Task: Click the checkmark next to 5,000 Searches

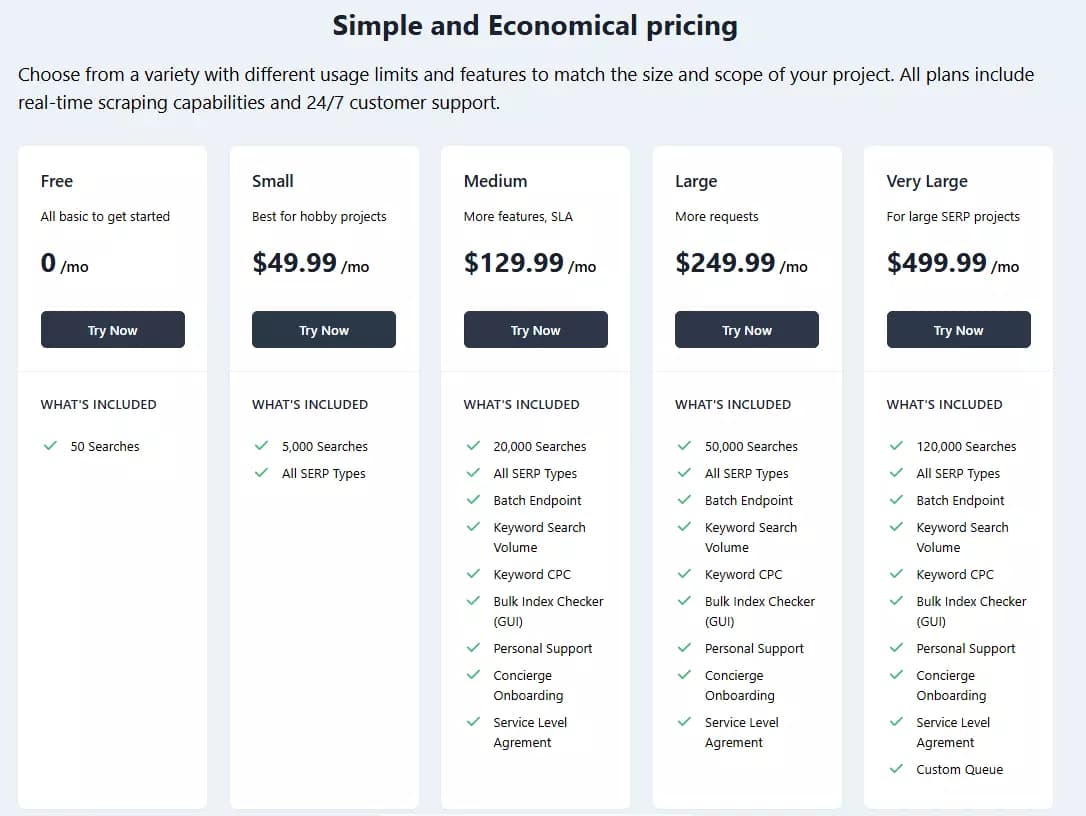Action: tap(262, 446)
